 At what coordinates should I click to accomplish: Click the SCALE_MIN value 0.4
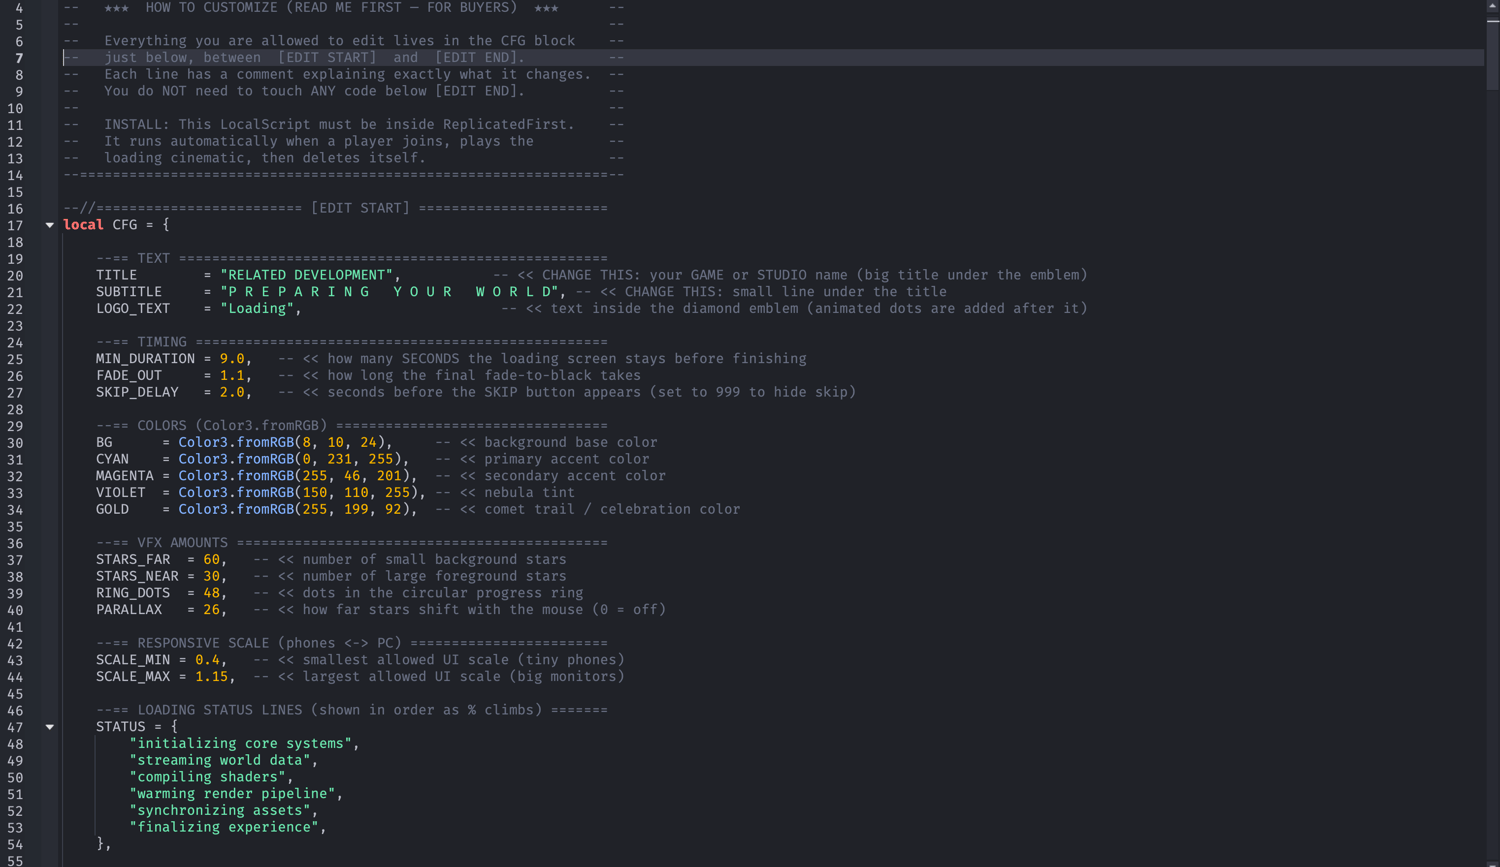pyautogui.click(x=207, y=660)
